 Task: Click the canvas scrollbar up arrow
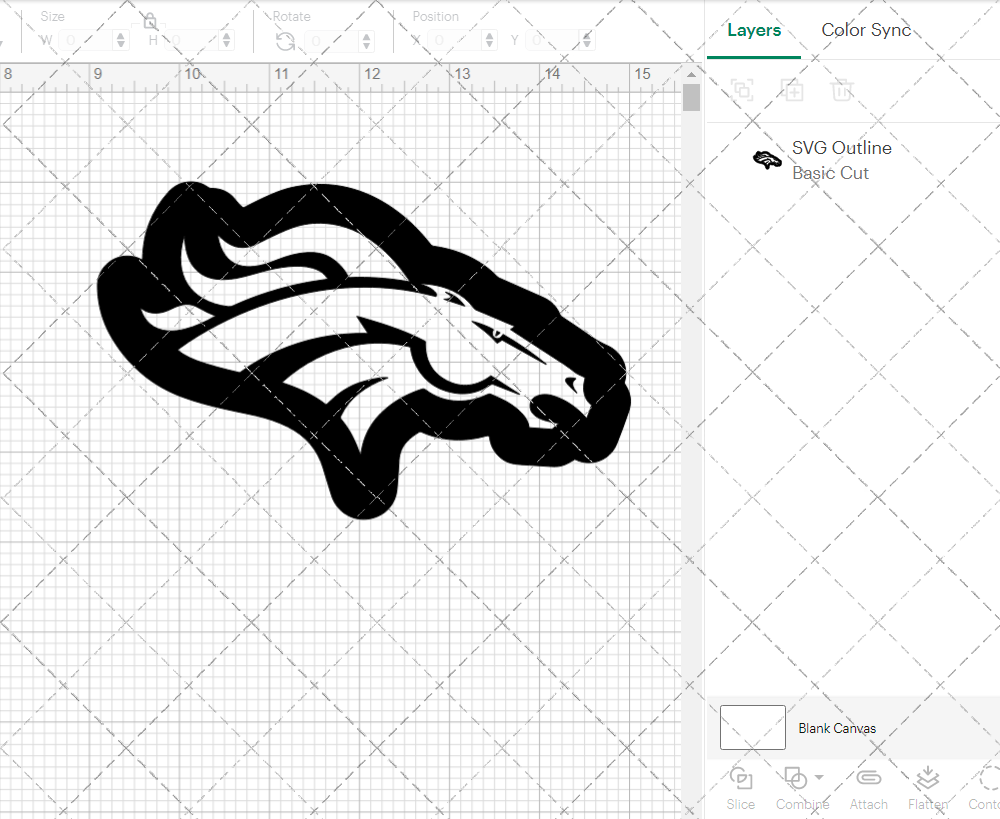pyautogui.click(x=691, y=75)
